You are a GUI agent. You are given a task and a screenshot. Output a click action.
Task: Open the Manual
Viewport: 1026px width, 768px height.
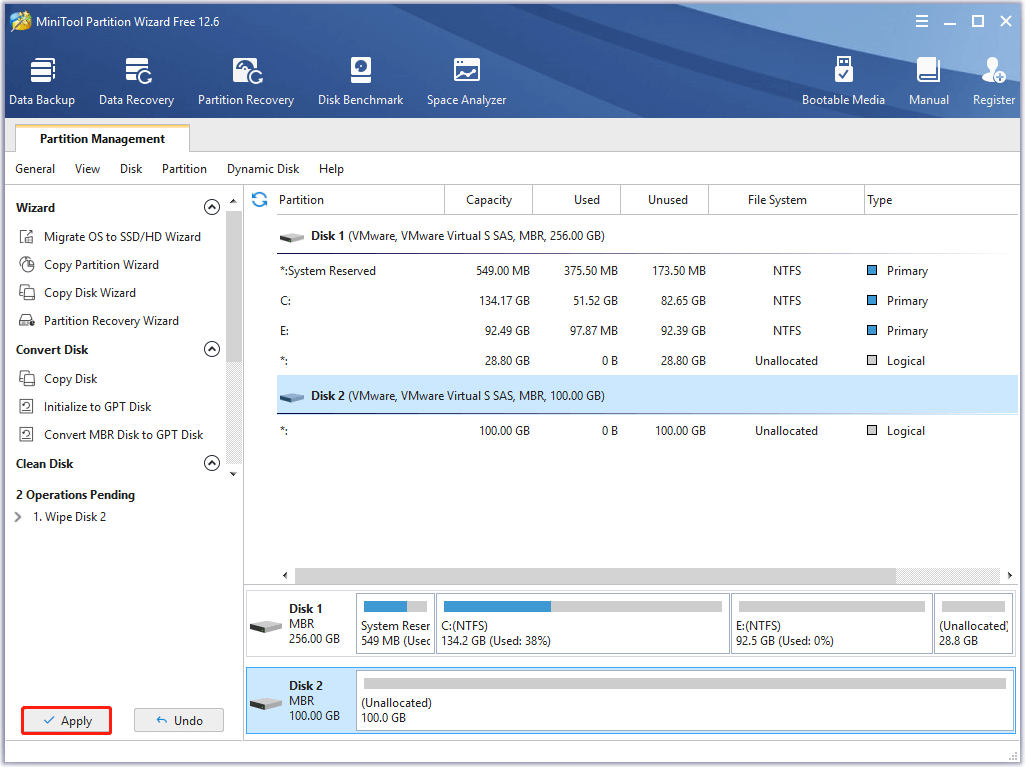(x=929, y=82)
